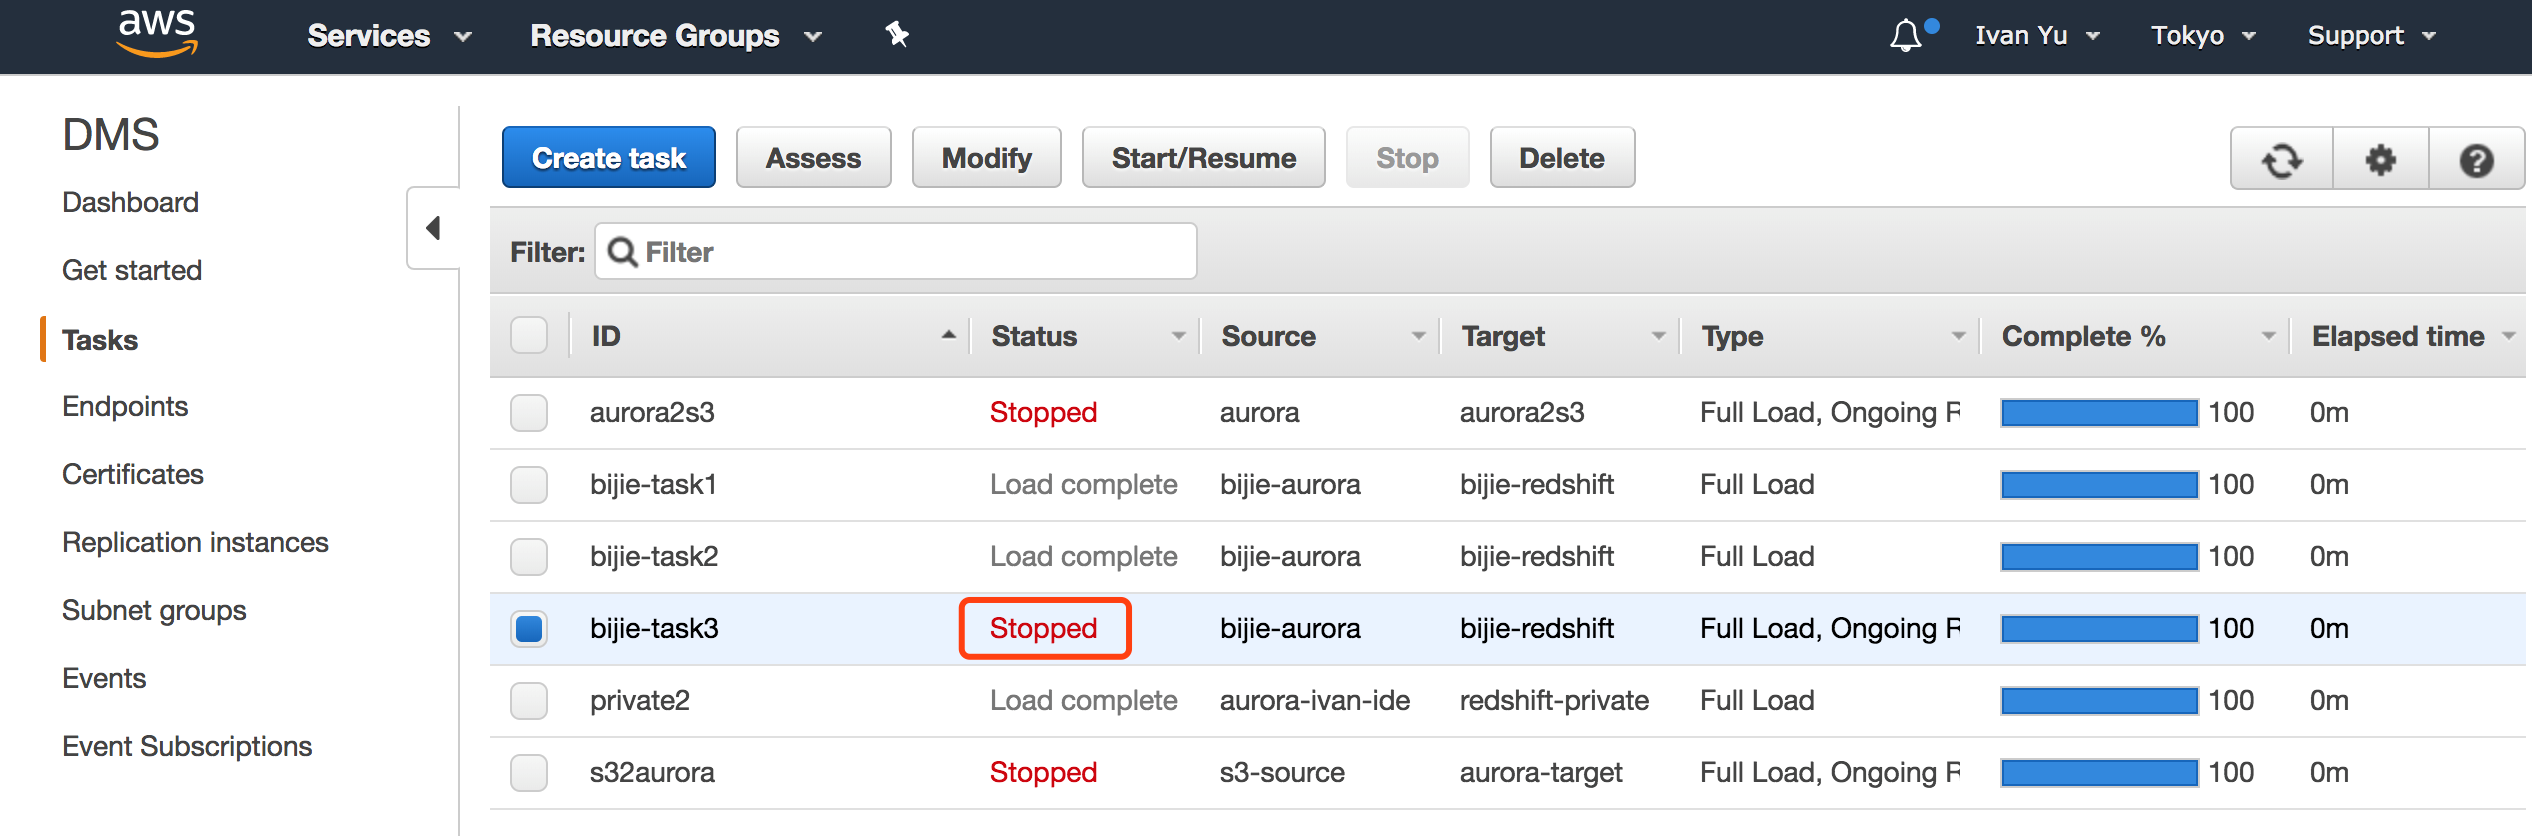Click the pushpin shortcut icon
This screenshot has width=2532, height=836.
point(896,35)
